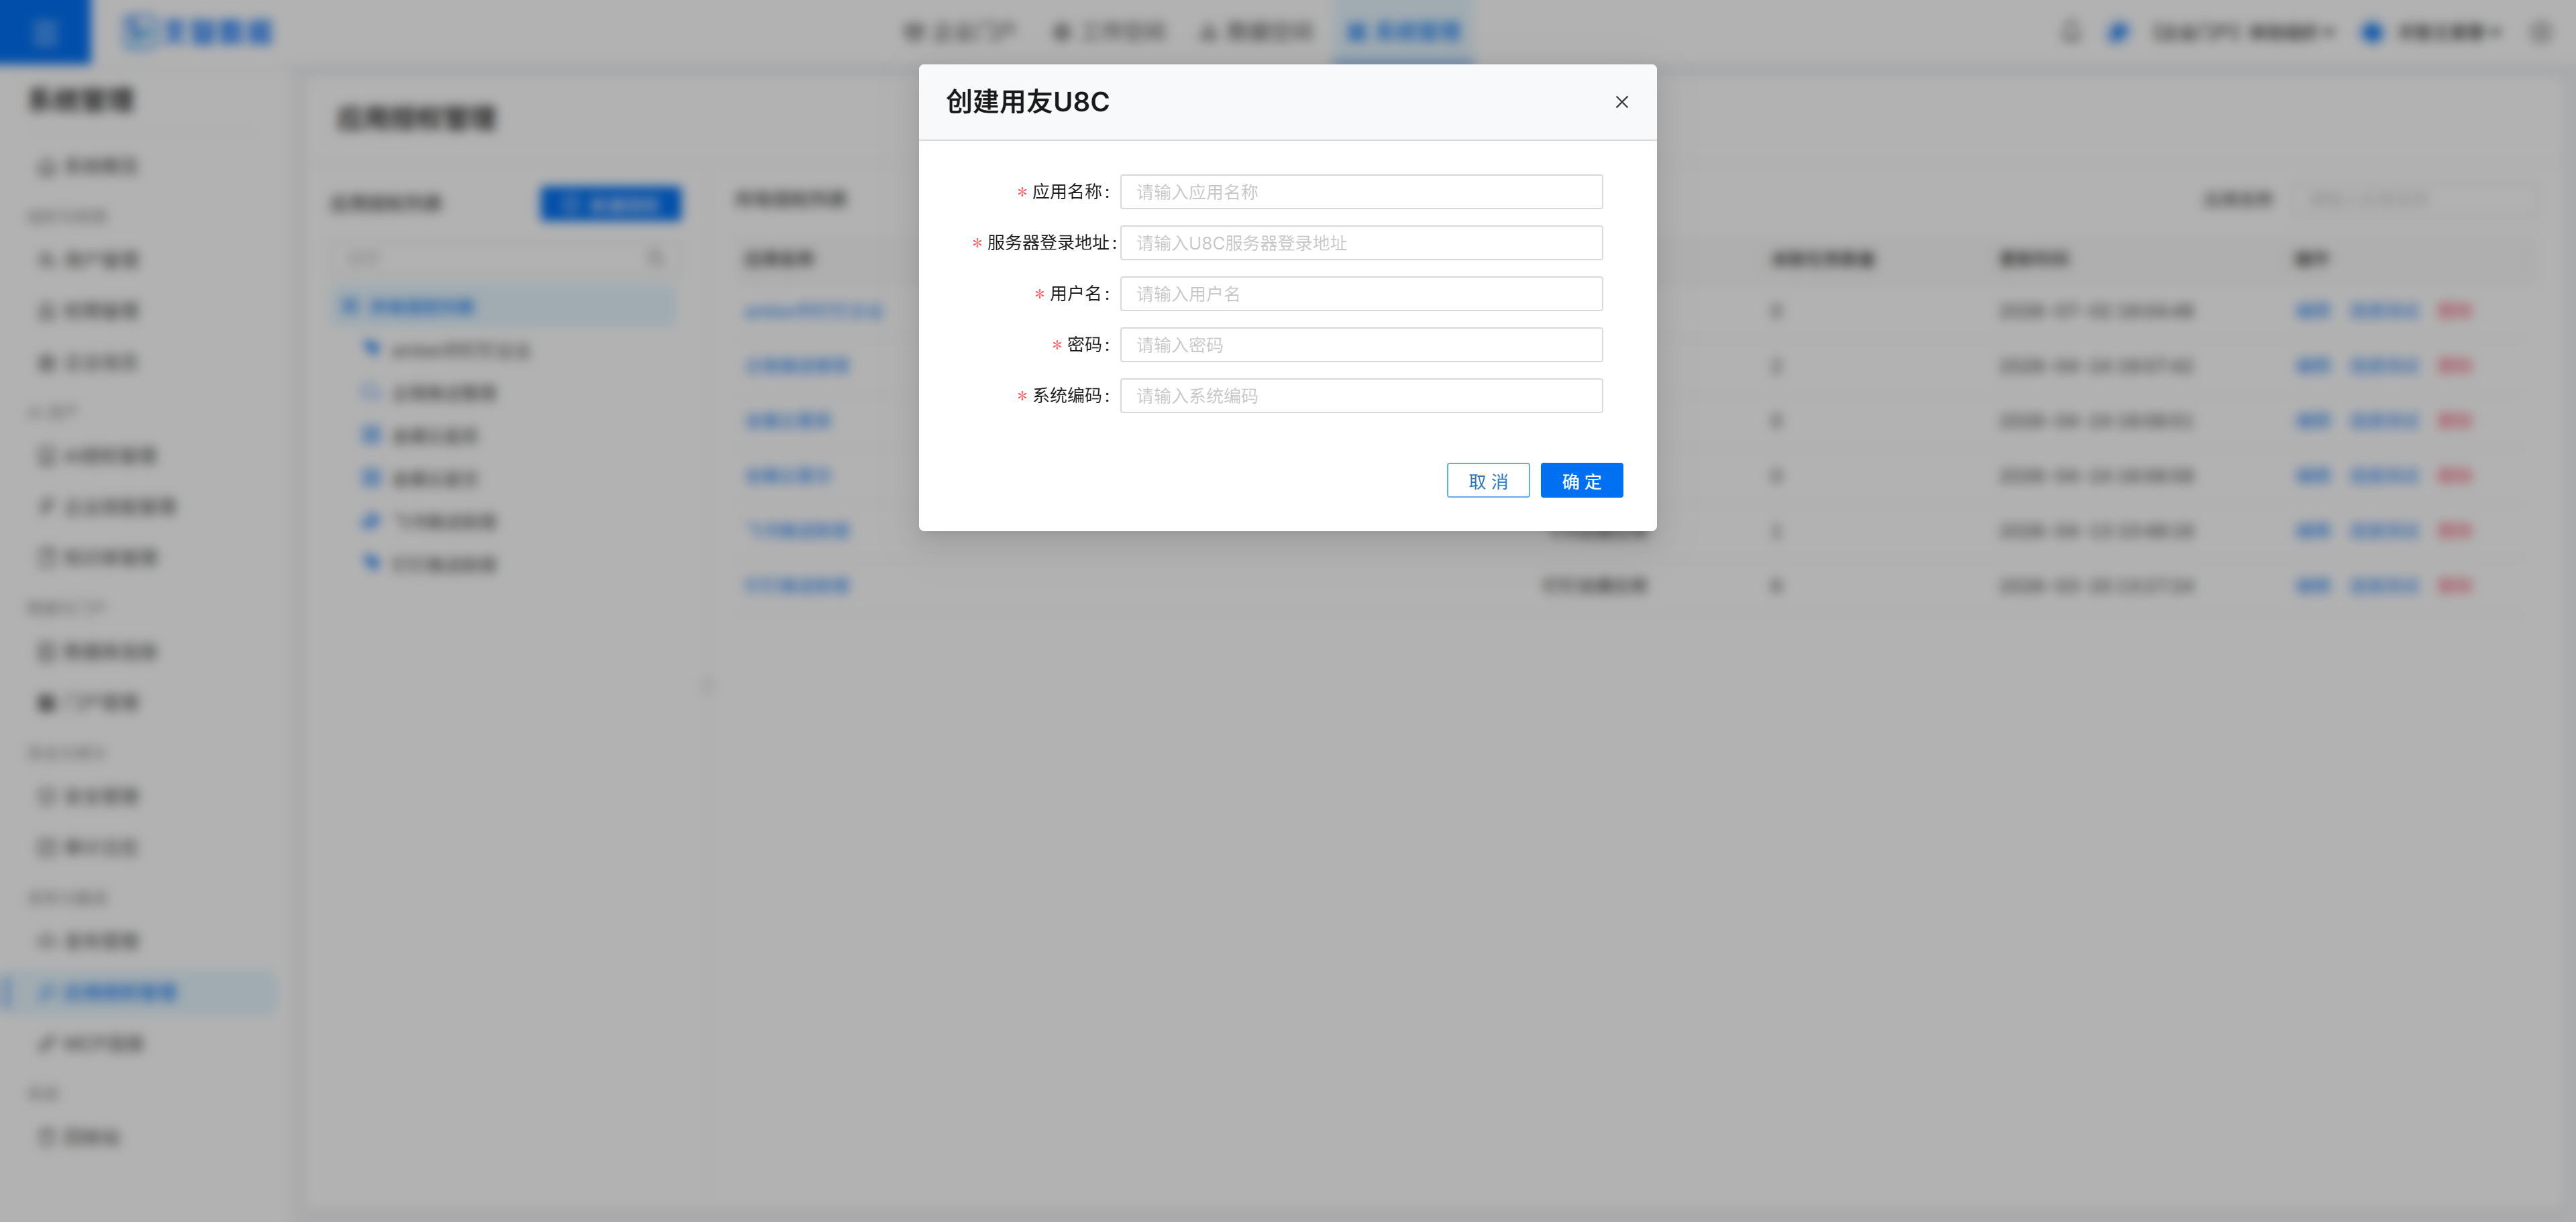Screen dimensions: 2576x1222
Task: Open the blue hamburger menu in header corner
Action: tap(44, 32)
